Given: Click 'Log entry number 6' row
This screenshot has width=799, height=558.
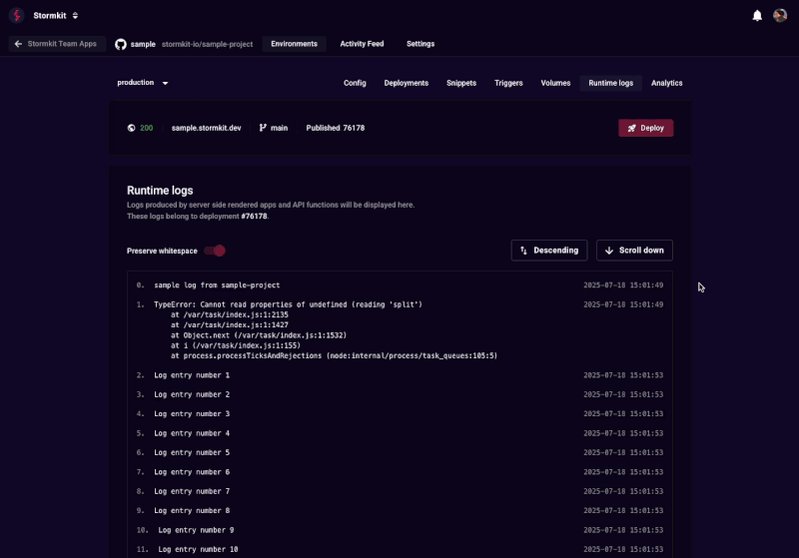Looking at the screenshot, I should (x=400, y=472).
